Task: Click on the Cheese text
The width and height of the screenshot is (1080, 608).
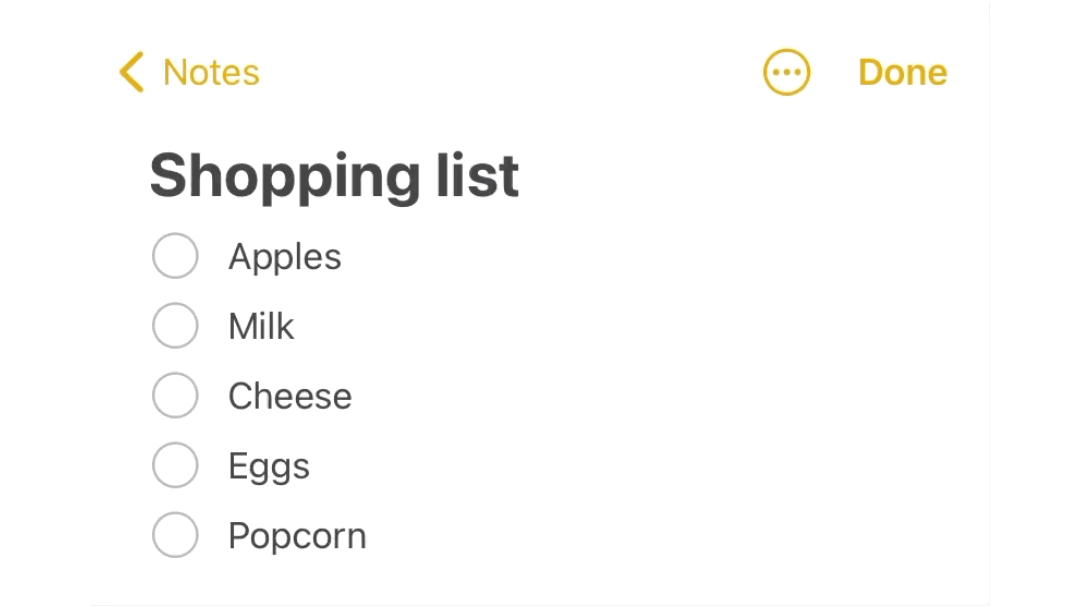Action: [x=290, y=397]
